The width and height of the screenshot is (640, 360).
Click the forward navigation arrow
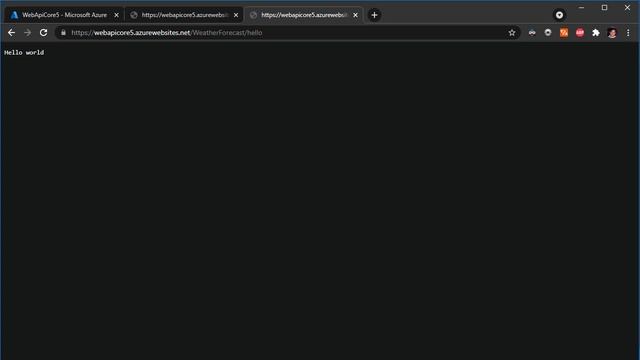click(x=27, y=33)
